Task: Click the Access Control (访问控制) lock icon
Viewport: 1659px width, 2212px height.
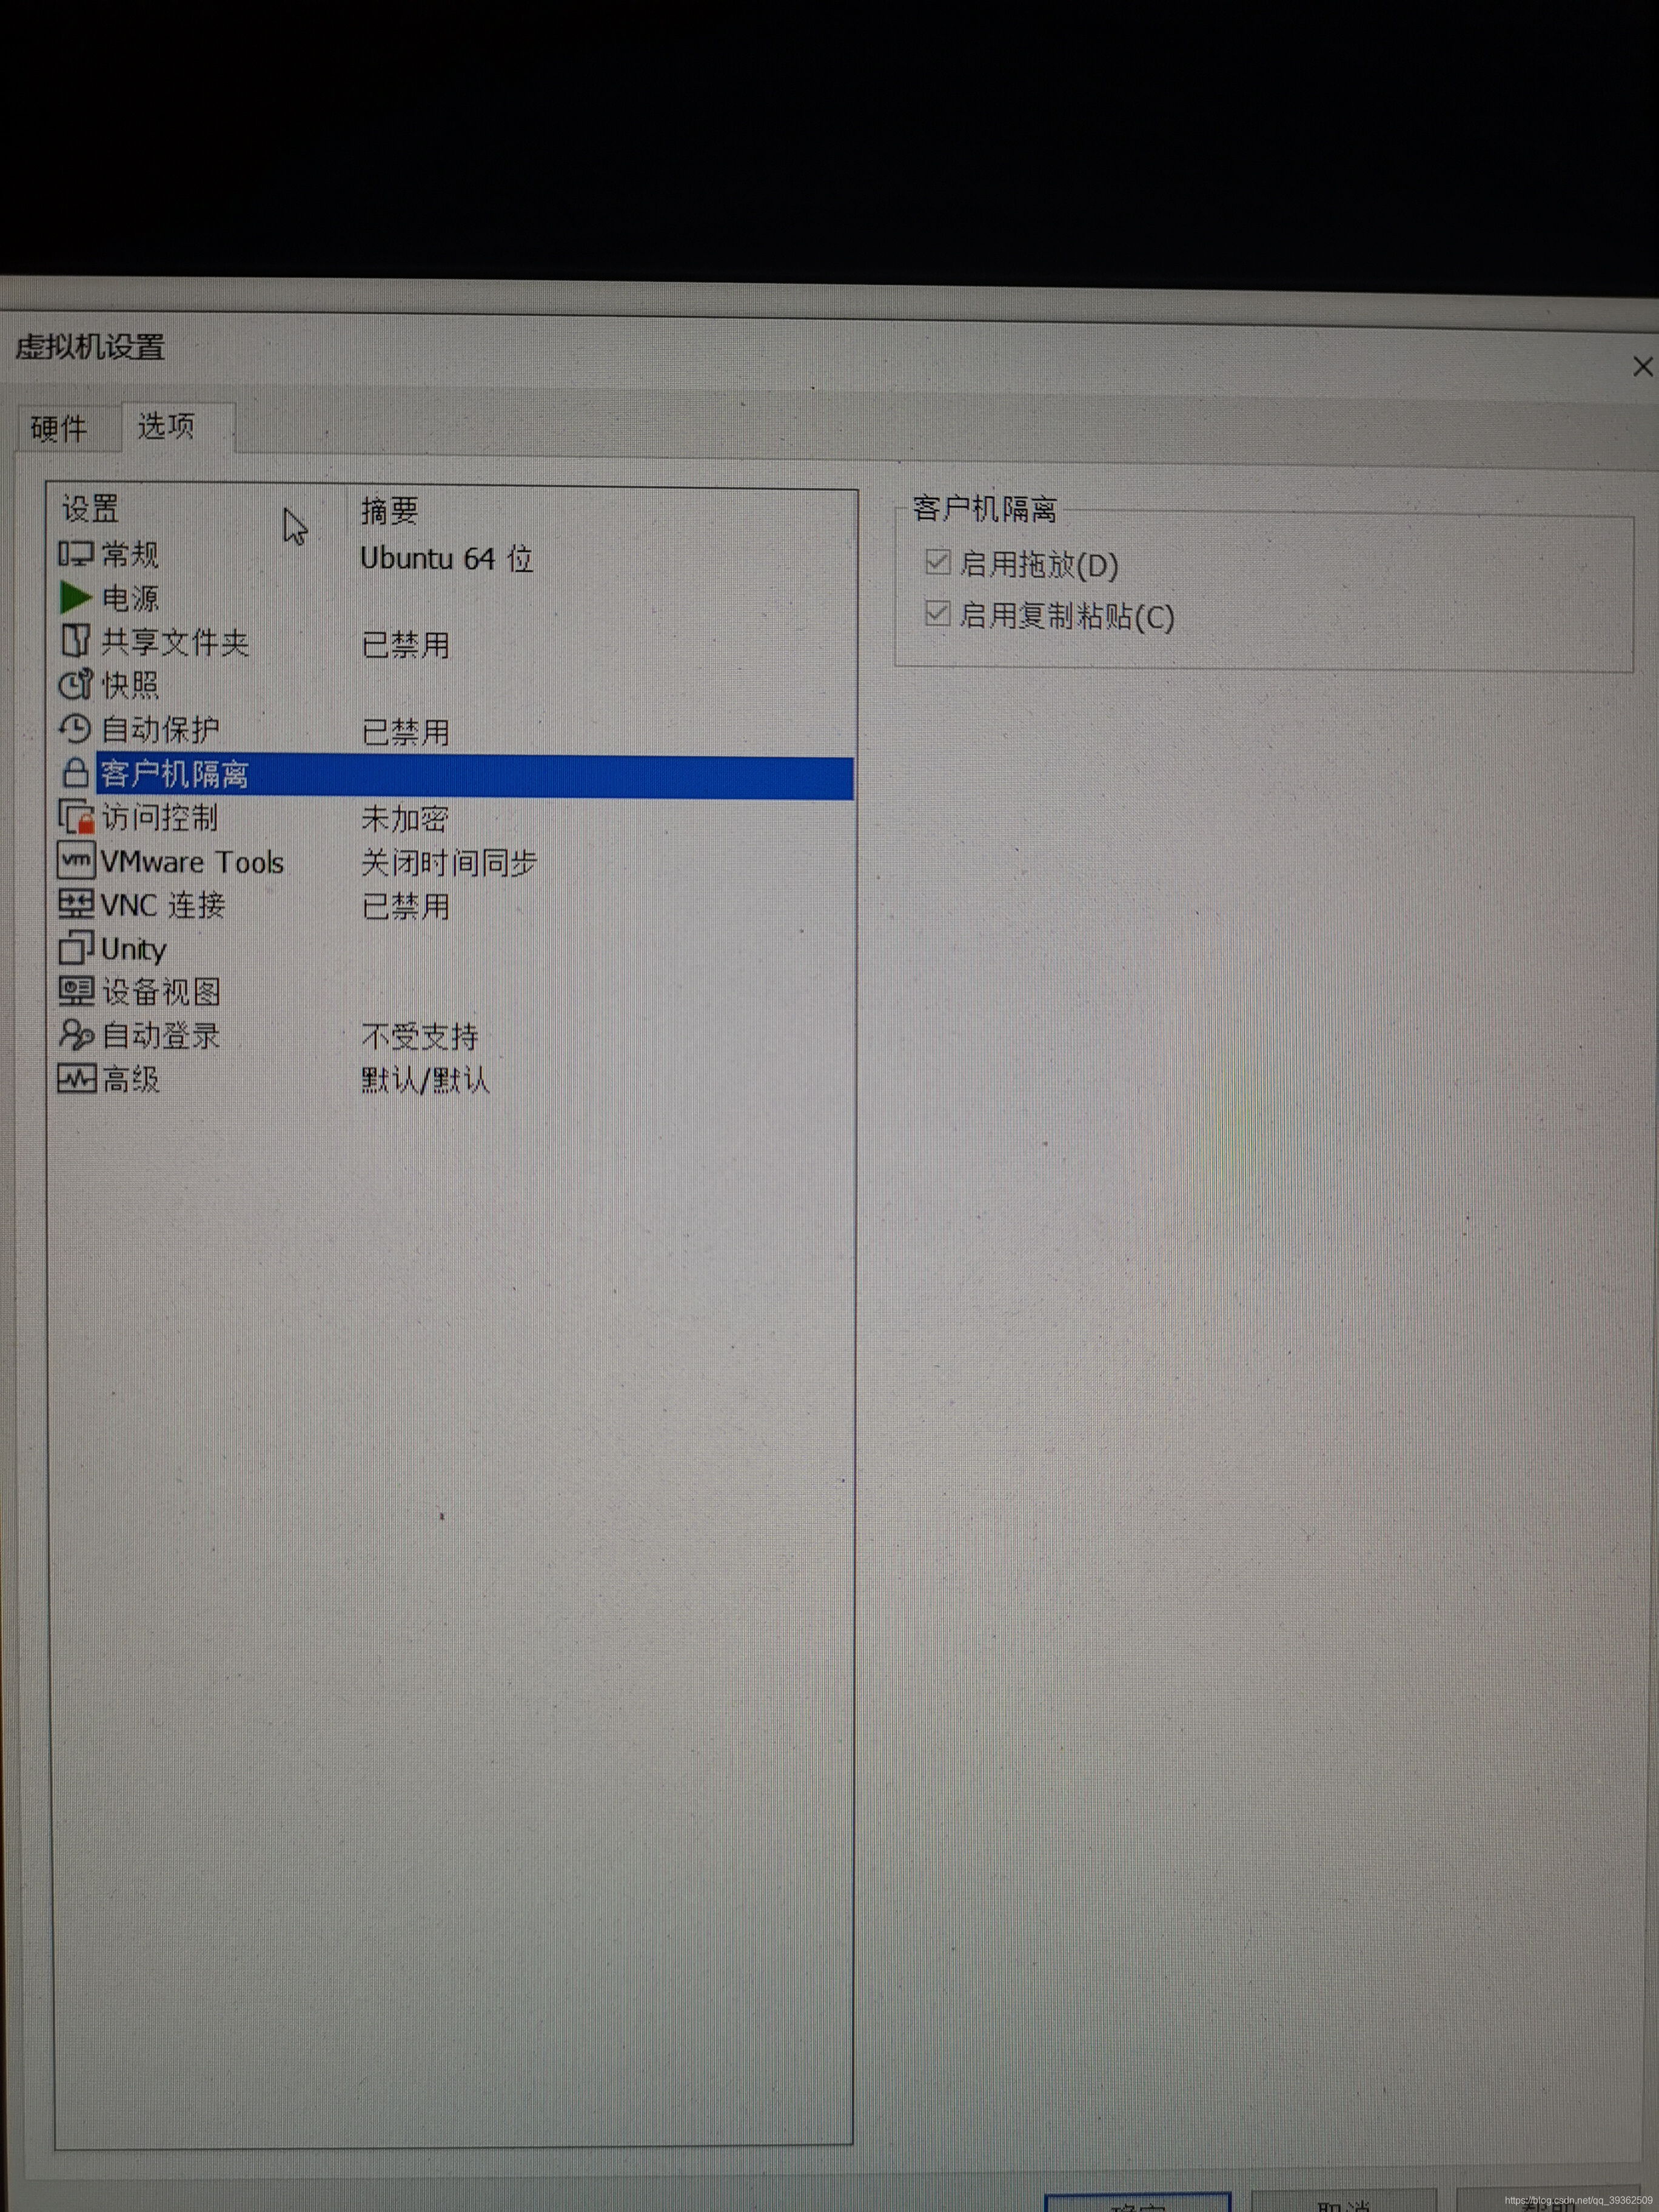Action: click(76, 818)
